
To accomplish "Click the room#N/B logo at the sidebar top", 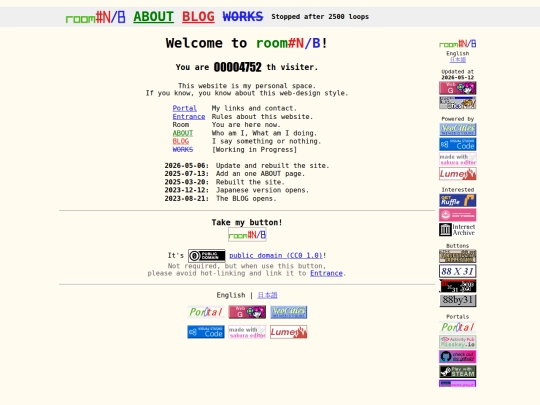I will click(458, 44).
